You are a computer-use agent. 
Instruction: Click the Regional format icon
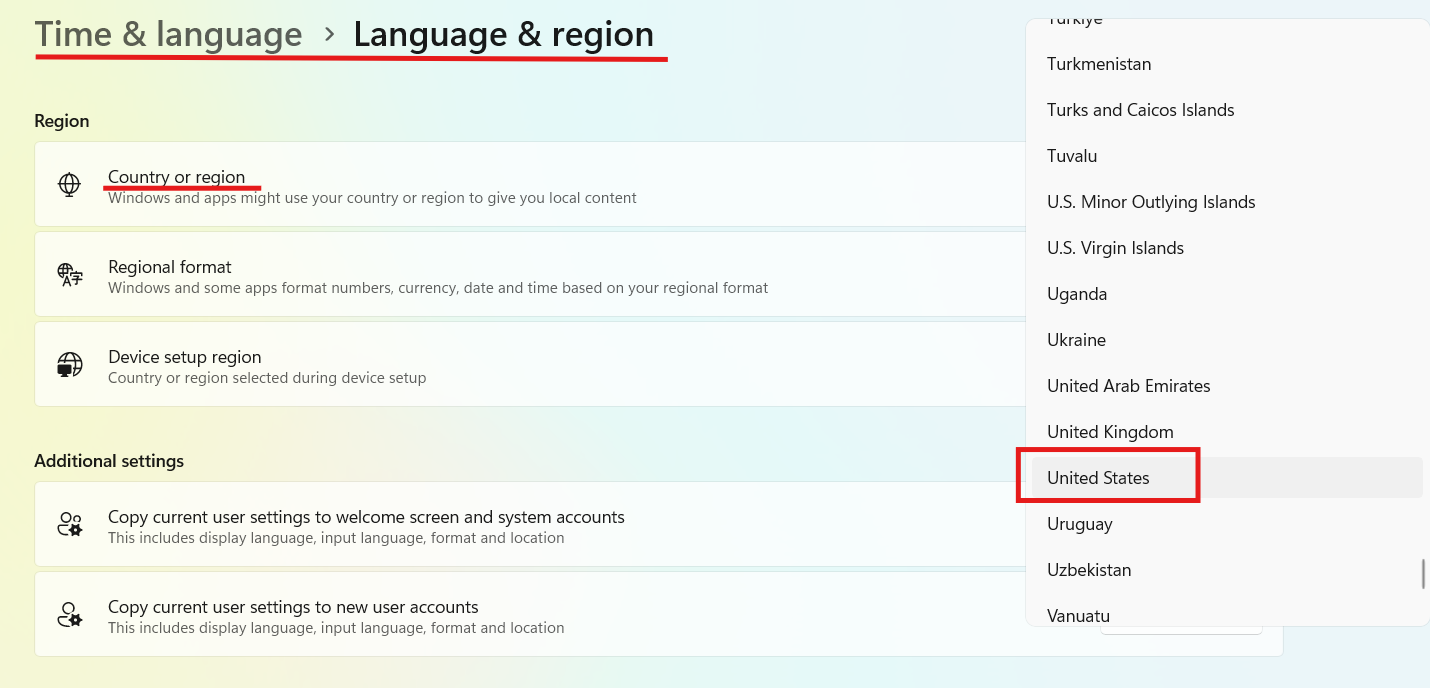point(67,274)
